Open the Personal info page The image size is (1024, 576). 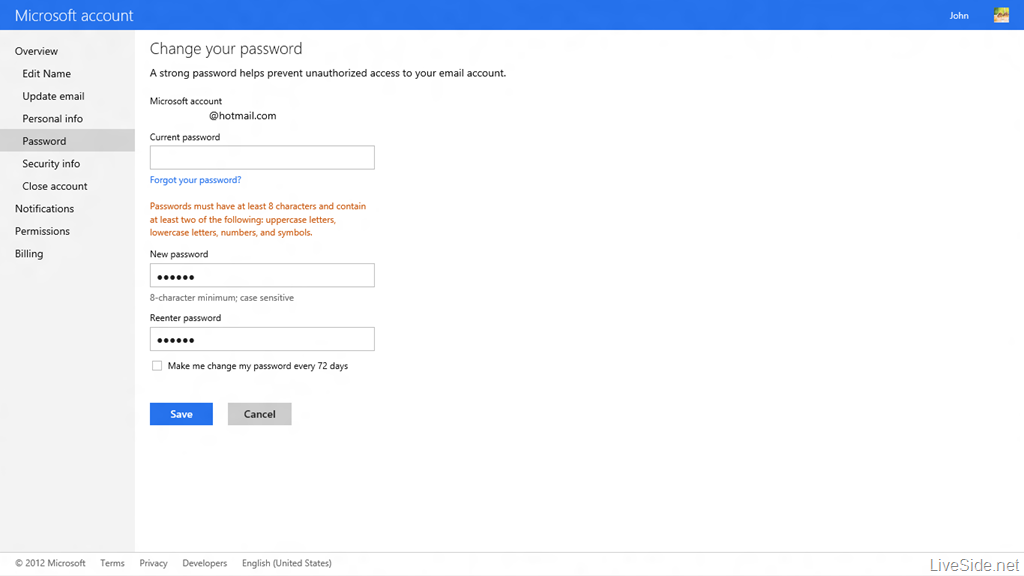click(52, 119)
